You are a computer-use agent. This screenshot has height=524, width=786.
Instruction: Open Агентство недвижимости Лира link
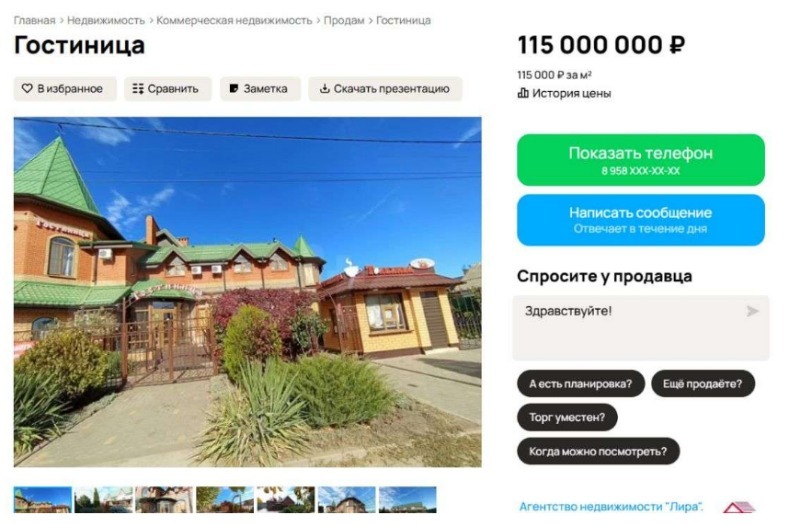[x=611, y=506]
